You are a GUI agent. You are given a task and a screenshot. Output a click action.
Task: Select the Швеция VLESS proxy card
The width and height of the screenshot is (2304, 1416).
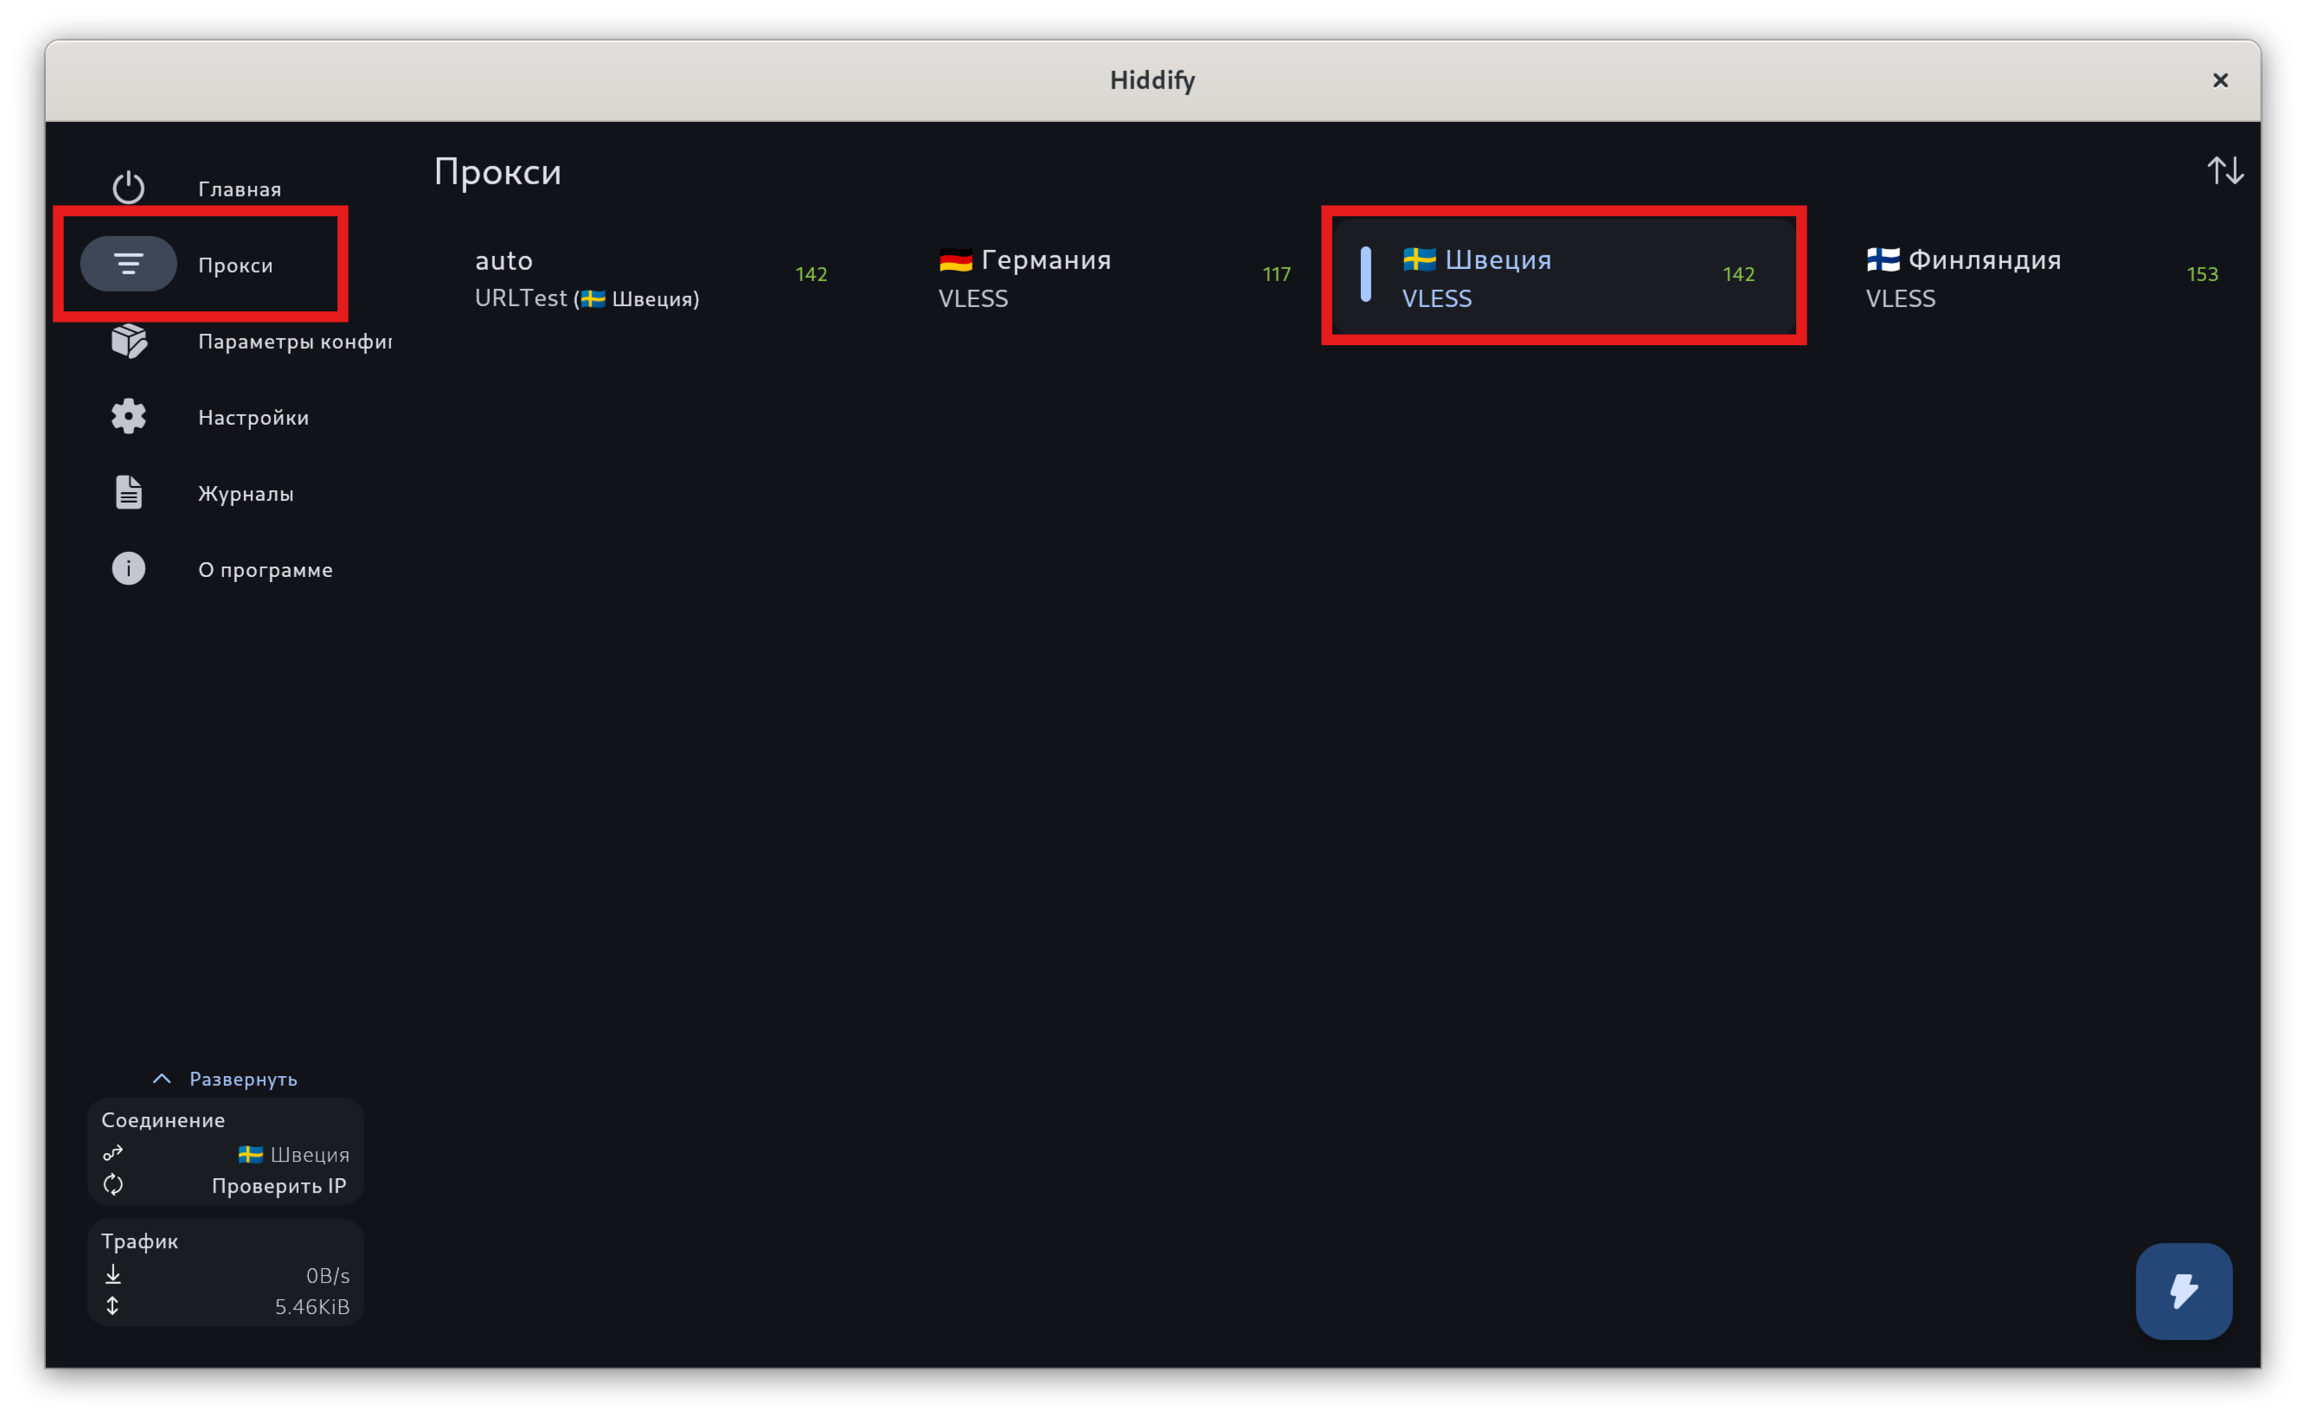[x=1563, y=277]
